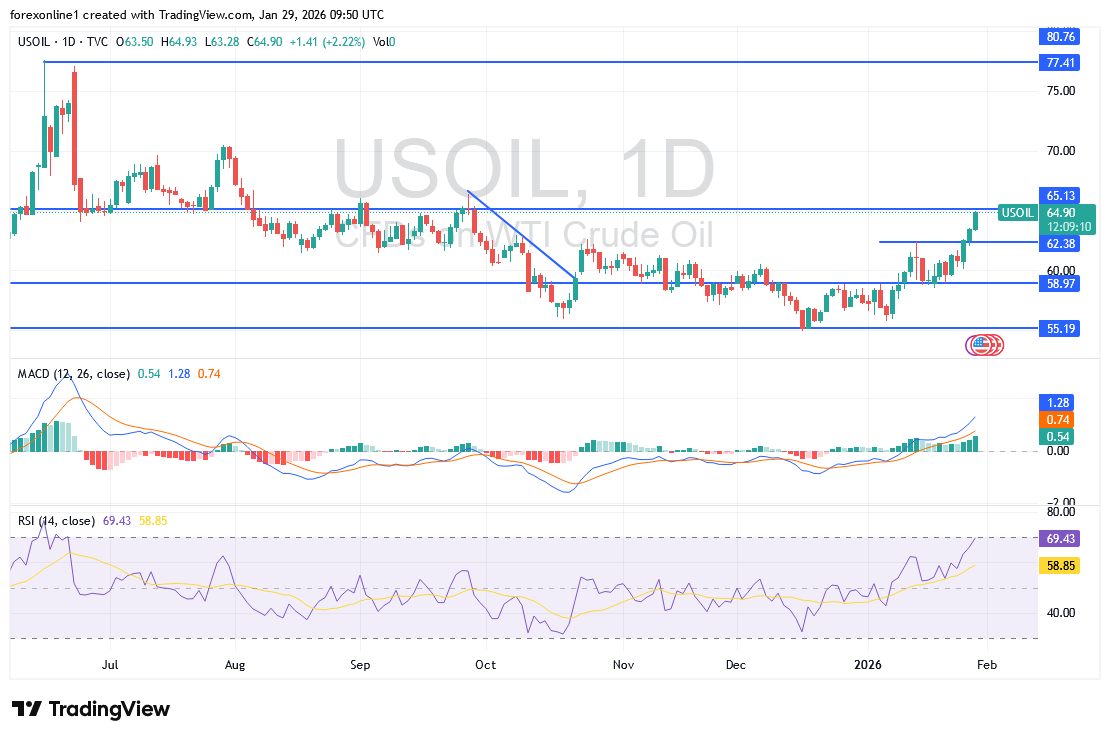Select the descending blue trend line in October
This screenshot has width=1110, height=739.
pyautogui.click(x=522, y=235)
